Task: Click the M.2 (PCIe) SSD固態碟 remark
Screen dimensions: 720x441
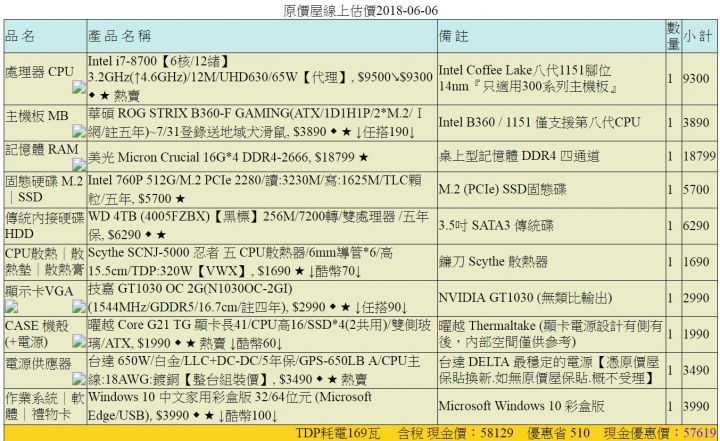Action: pos(503,189)
